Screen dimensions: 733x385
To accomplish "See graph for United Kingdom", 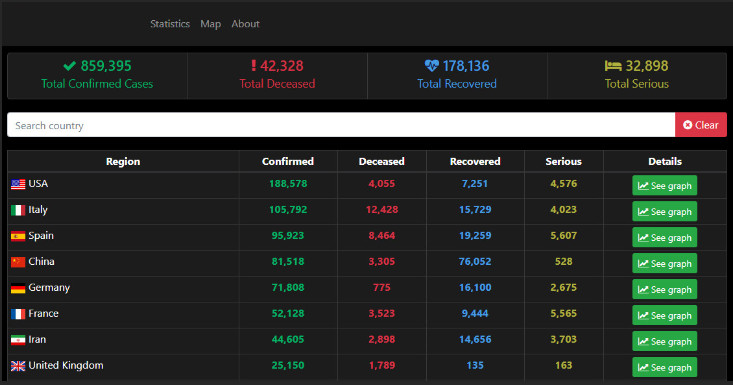I will 664,367.
